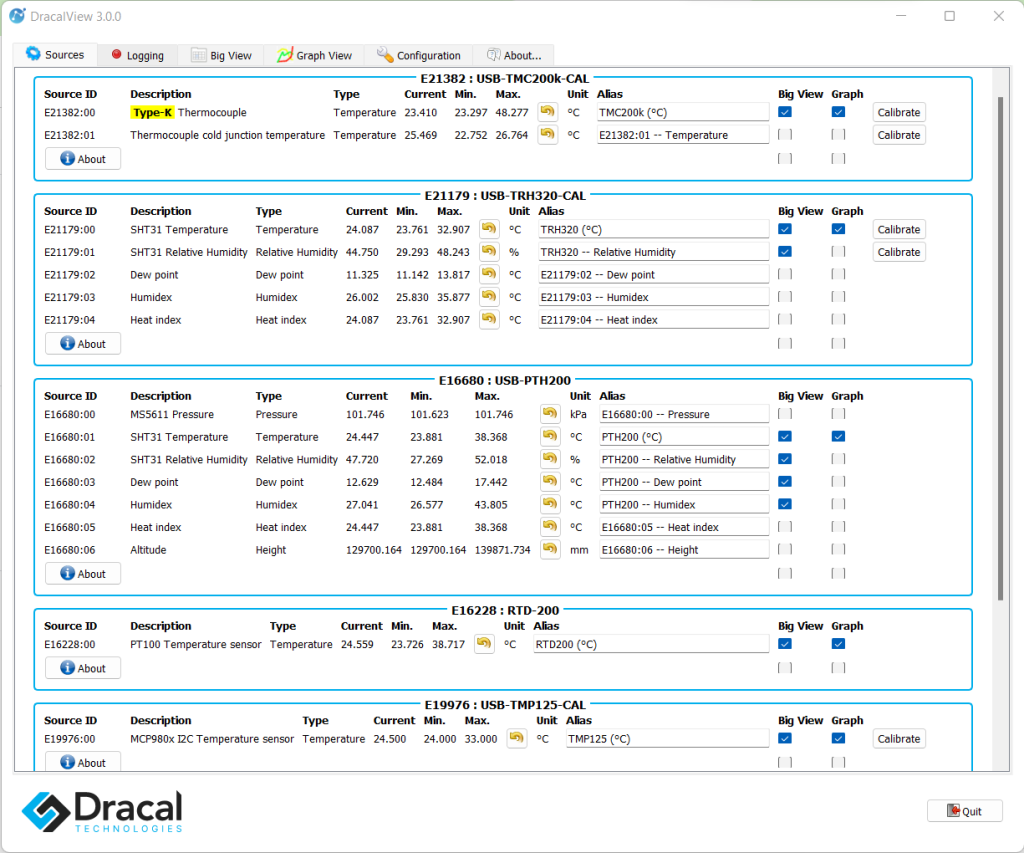Uncheck Graph for TMC200k (°C)
The width and height of the screenshot is (1024, 853).
[839, 112]
